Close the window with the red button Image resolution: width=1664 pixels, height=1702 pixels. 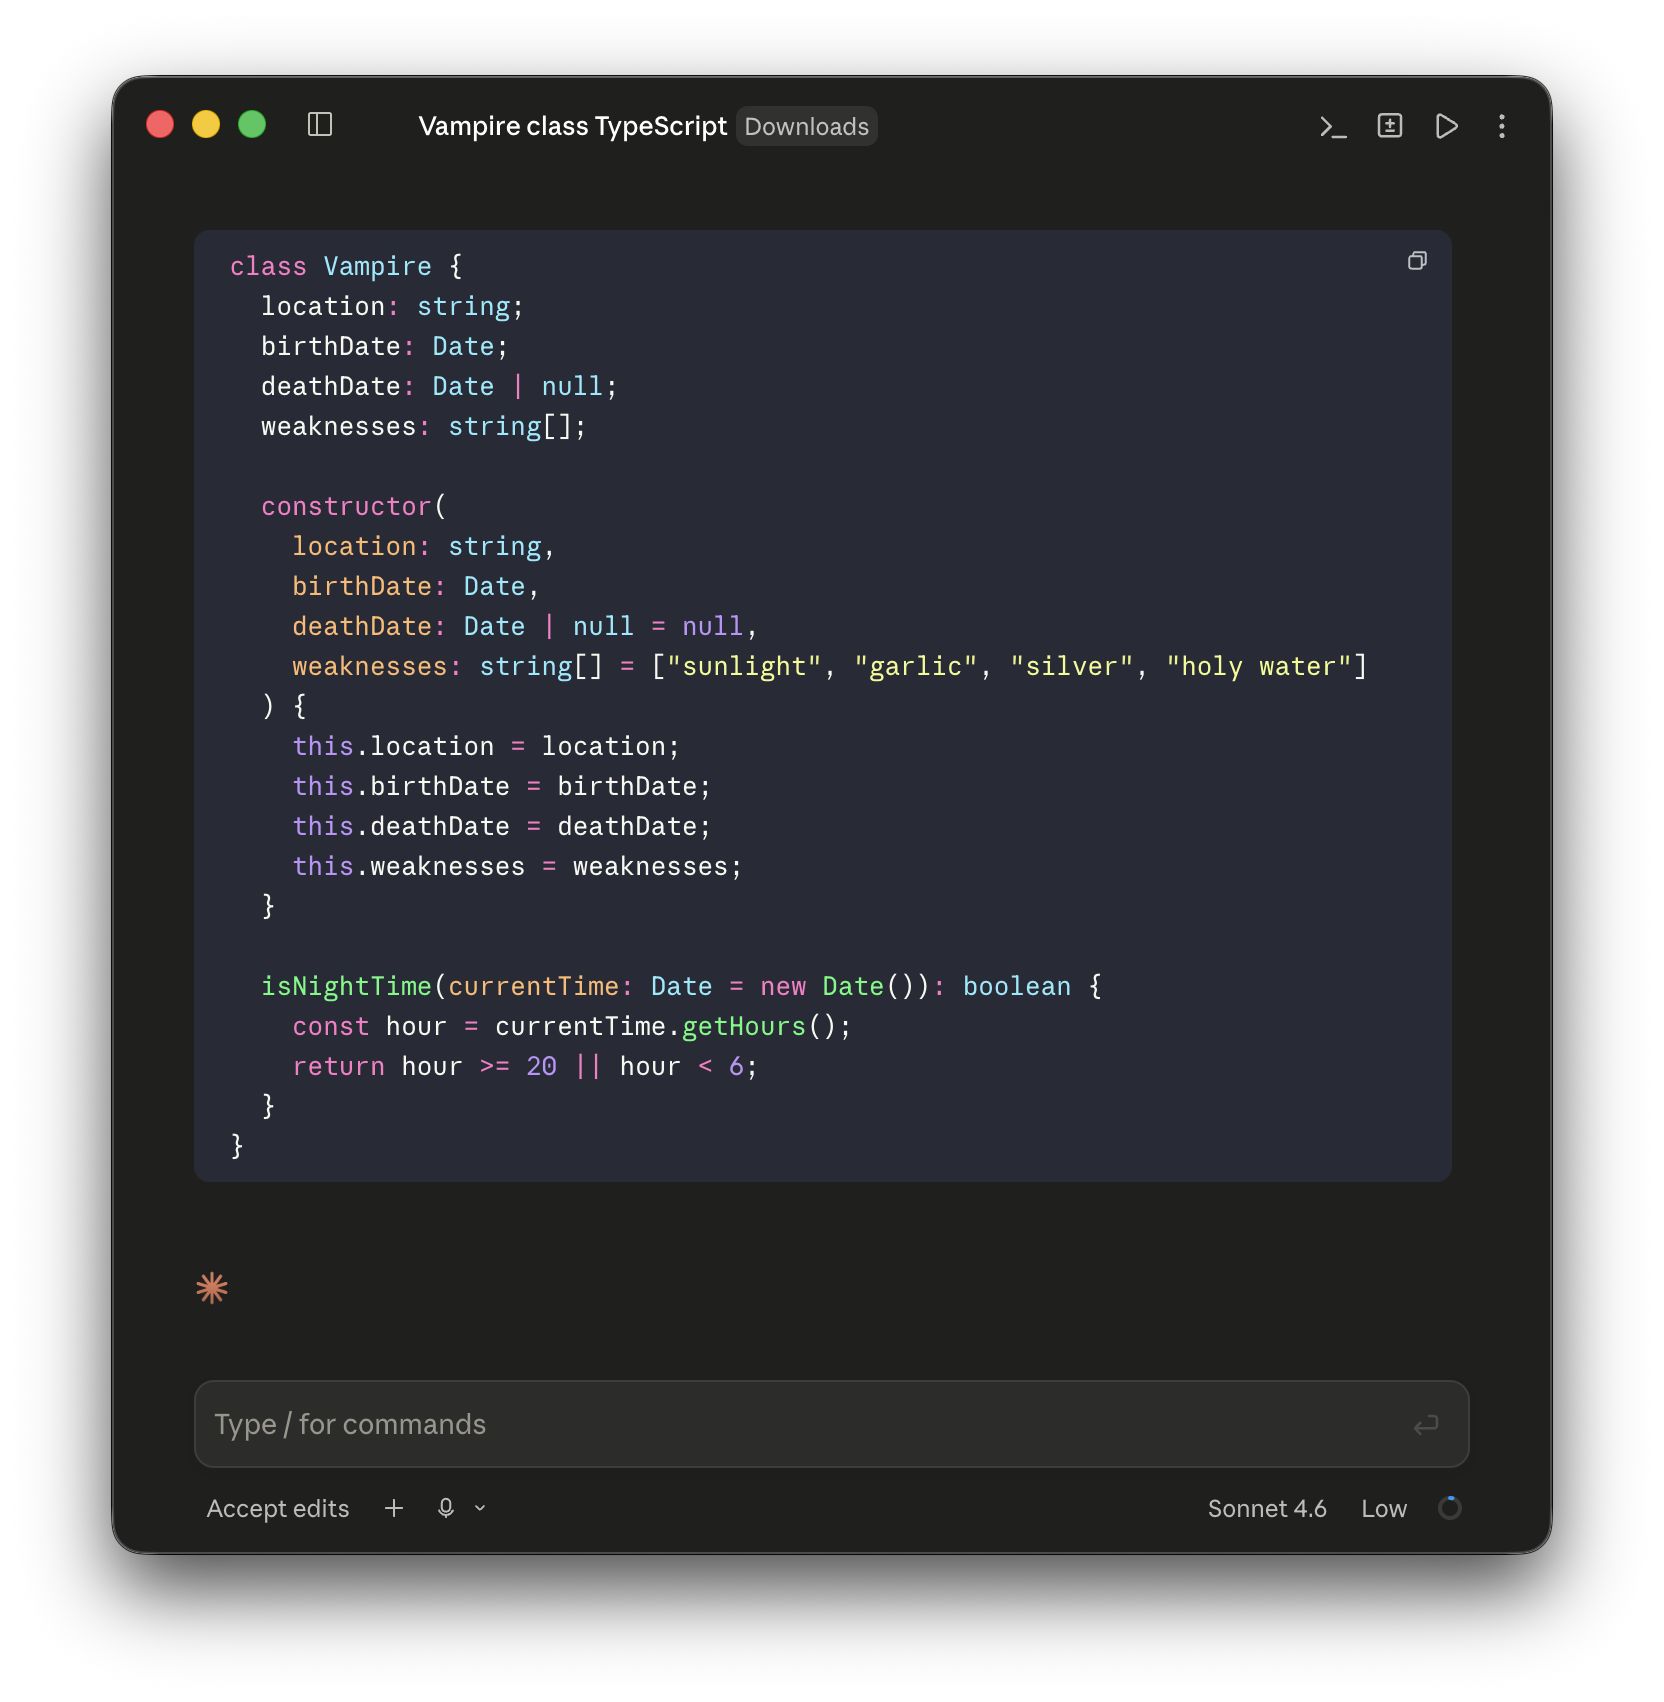(x=160, y=124)
